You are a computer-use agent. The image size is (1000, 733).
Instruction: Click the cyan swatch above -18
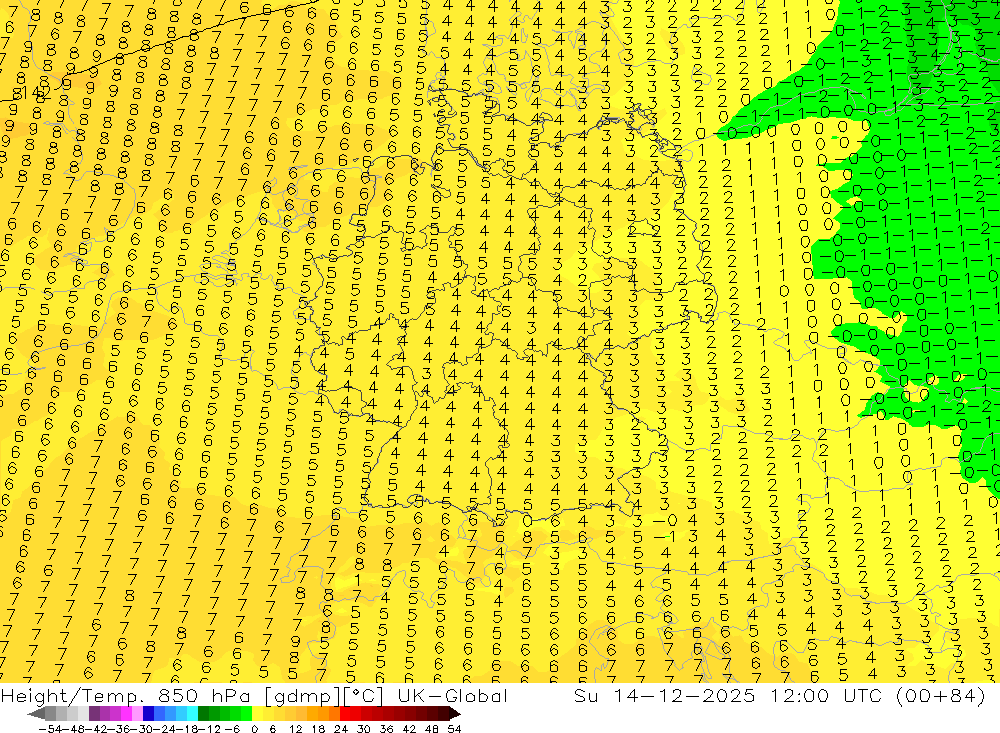(193, 713)
